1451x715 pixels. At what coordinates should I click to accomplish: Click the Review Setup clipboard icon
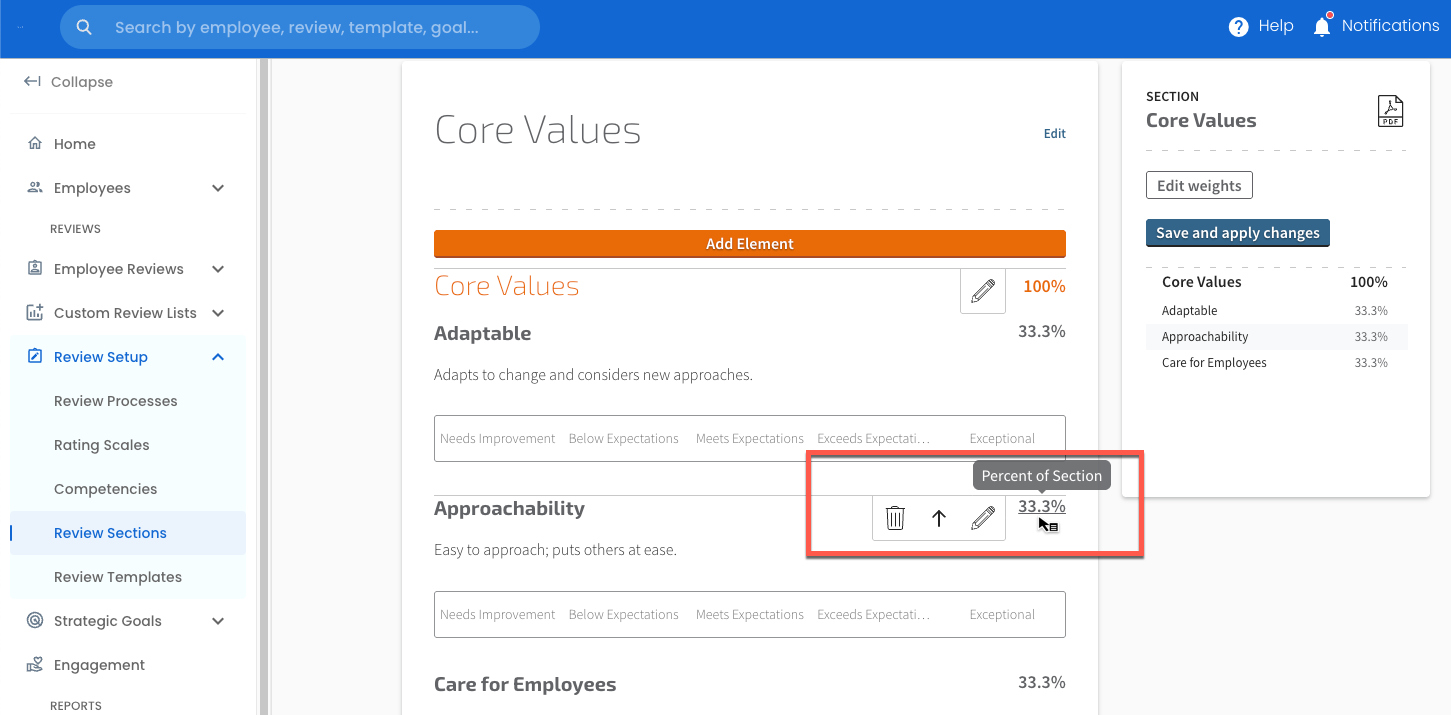[x=35, y=357]
